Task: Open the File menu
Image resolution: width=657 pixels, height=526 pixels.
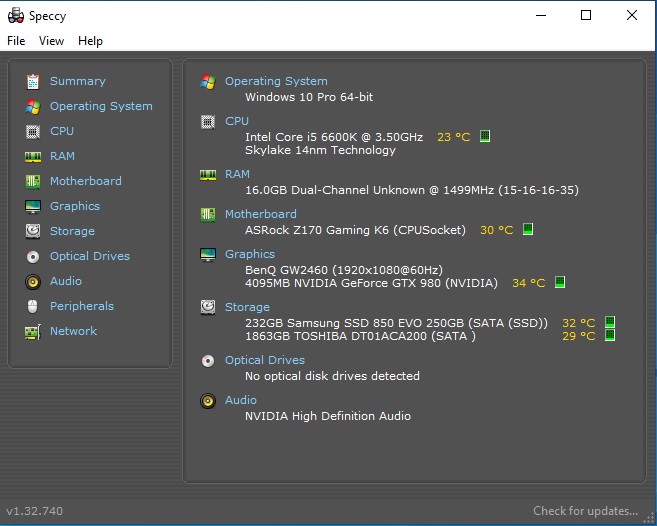Action: click(x=16, y=41)
